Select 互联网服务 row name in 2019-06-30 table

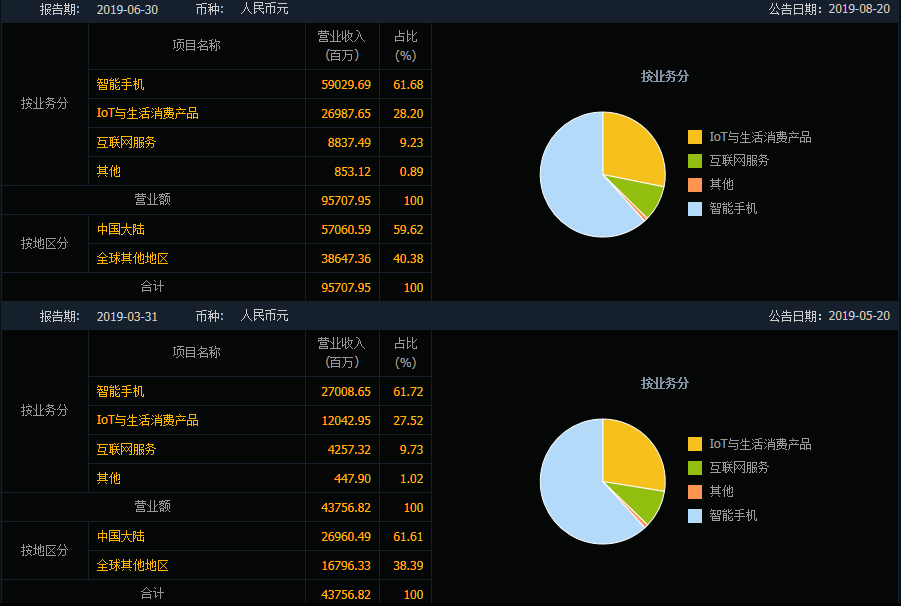[x=126, y=142]
